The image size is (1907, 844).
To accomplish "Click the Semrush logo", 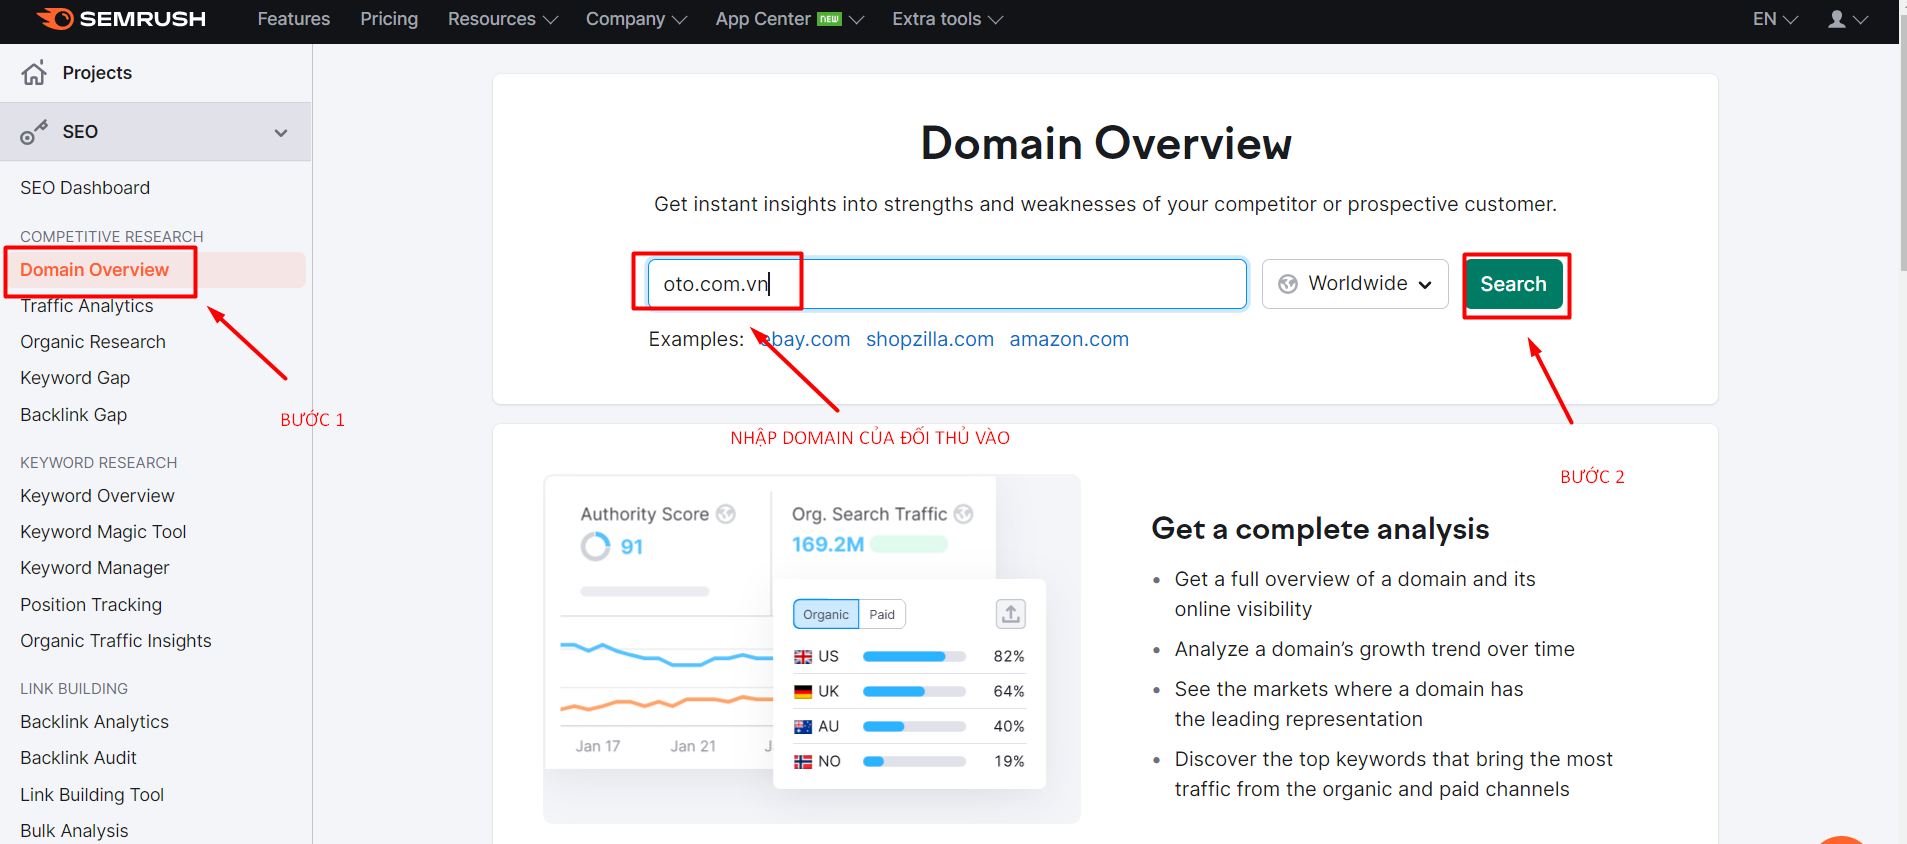I will (x=122, y=19).
